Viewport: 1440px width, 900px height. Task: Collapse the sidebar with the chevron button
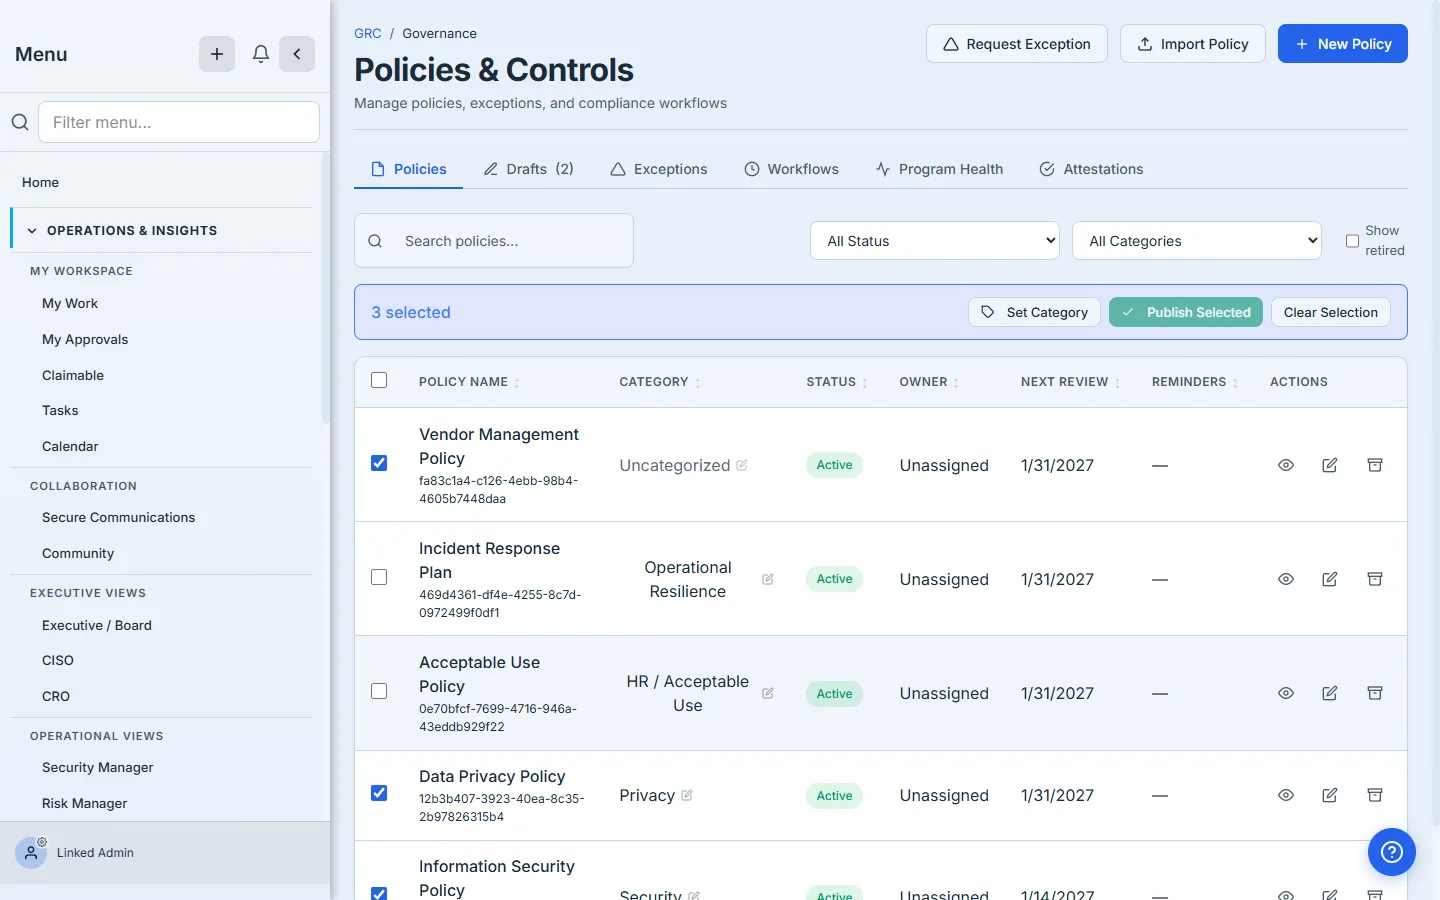[297, 54]
